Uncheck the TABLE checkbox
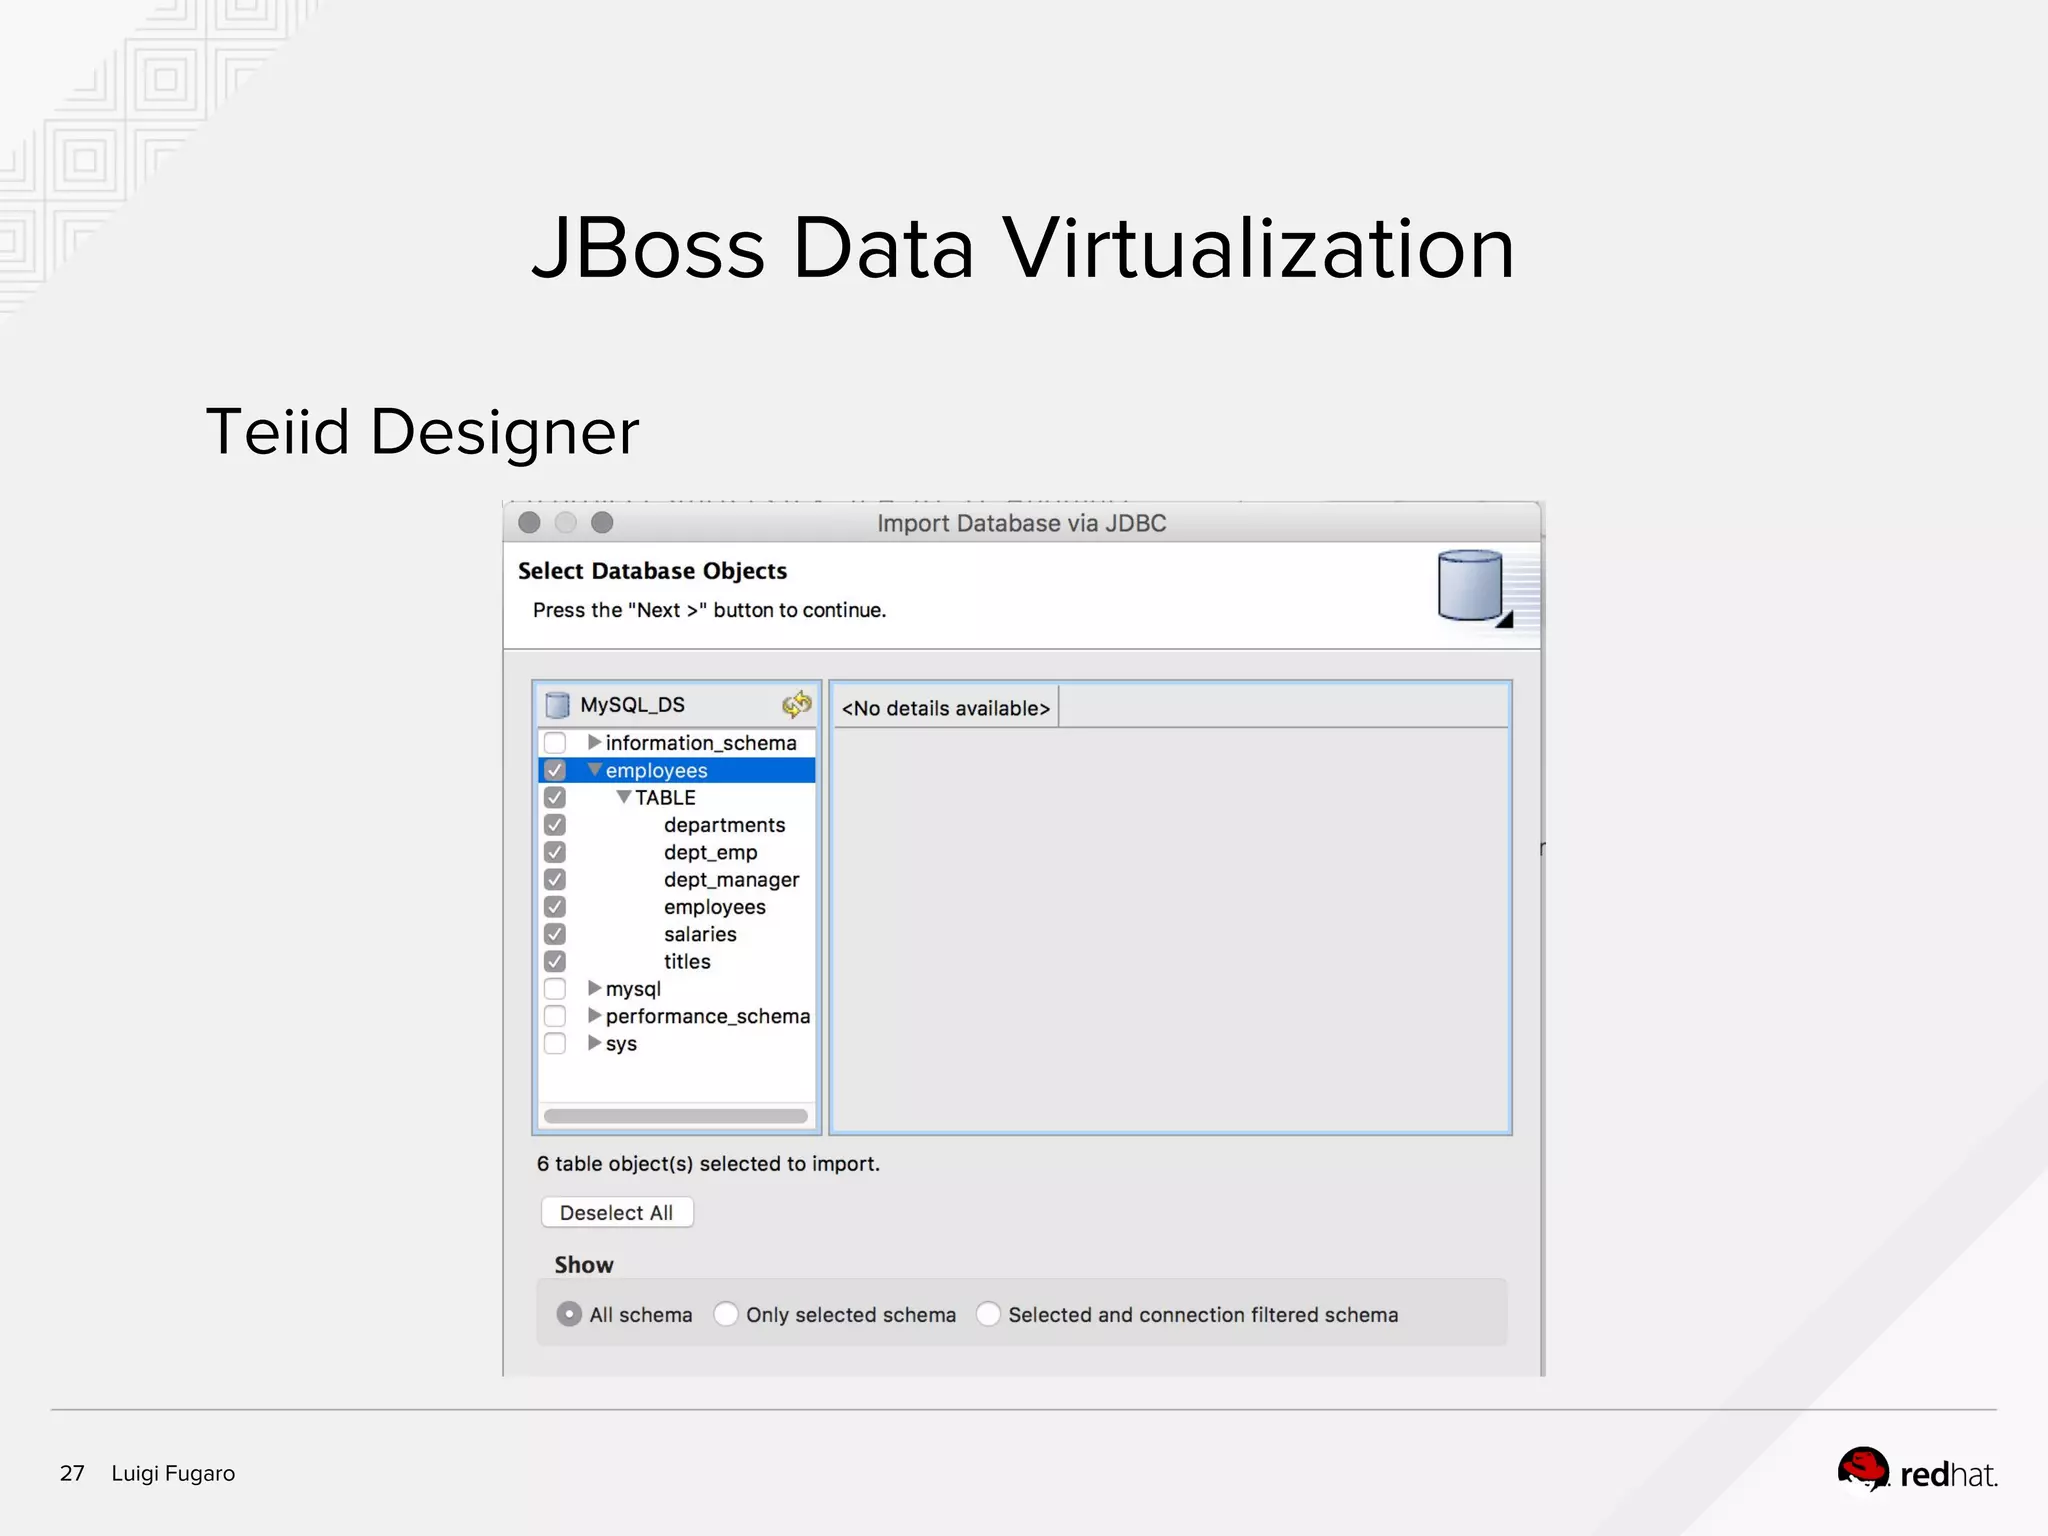This screenshot has height=1536, width=2048. coord(555,798)
